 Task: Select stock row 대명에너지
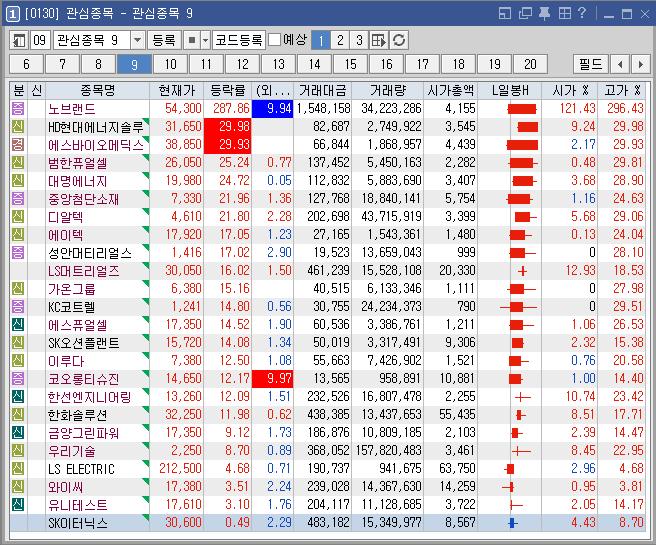click(328, 181)
